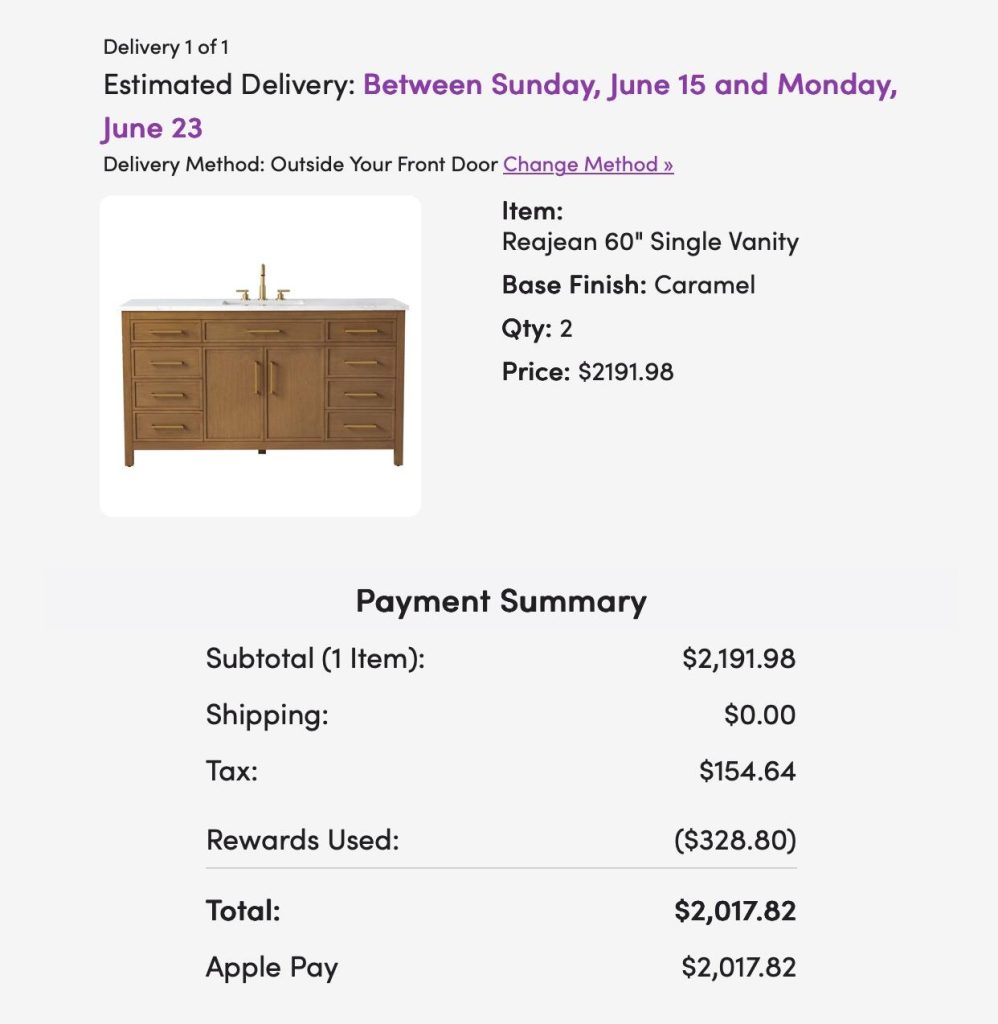The image size is (998, 1024).
Task: Click the Payment Summary heading
Action: 501,601
